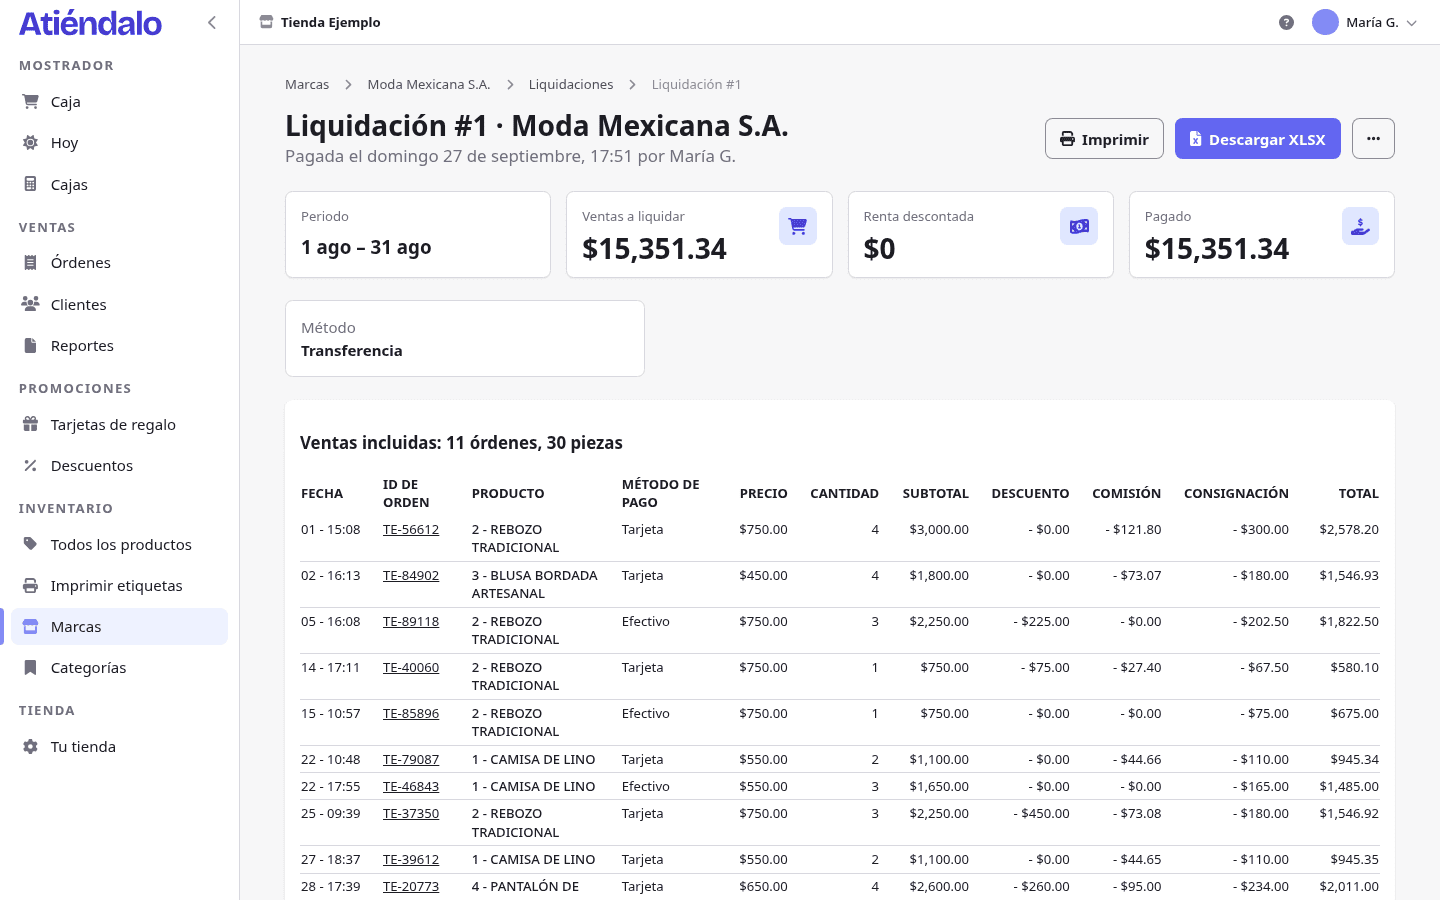Download the XLSX file
Image resolution: width=1440 pixels, height=900 pixels.
[1258, 139]
